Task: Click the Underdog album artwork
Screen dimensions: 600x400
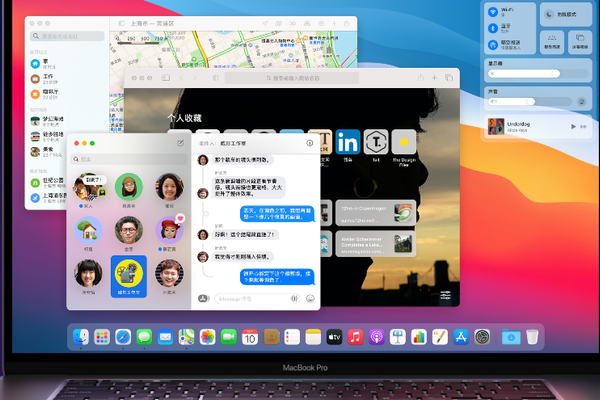Action: [496, 126]
